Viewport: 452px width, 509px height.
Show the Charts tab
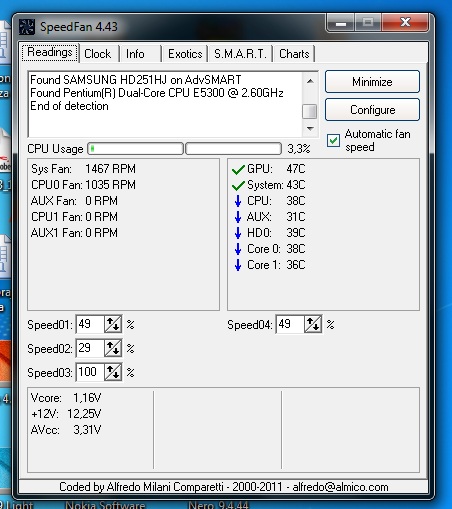tap(294, 54)
